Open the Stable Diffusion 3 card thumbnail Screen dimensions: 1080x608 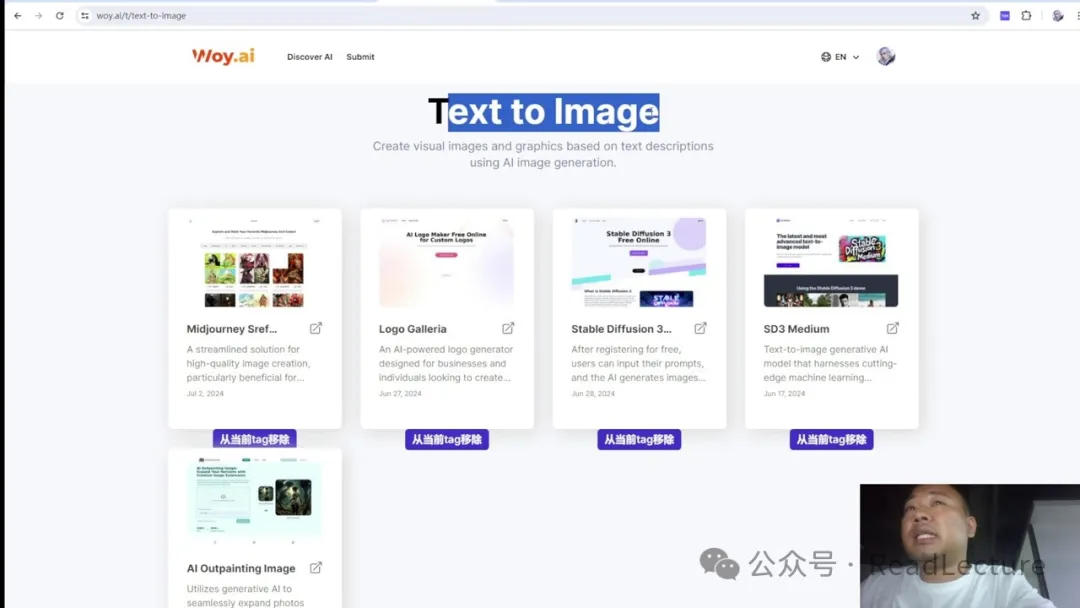tap(638, 262)
